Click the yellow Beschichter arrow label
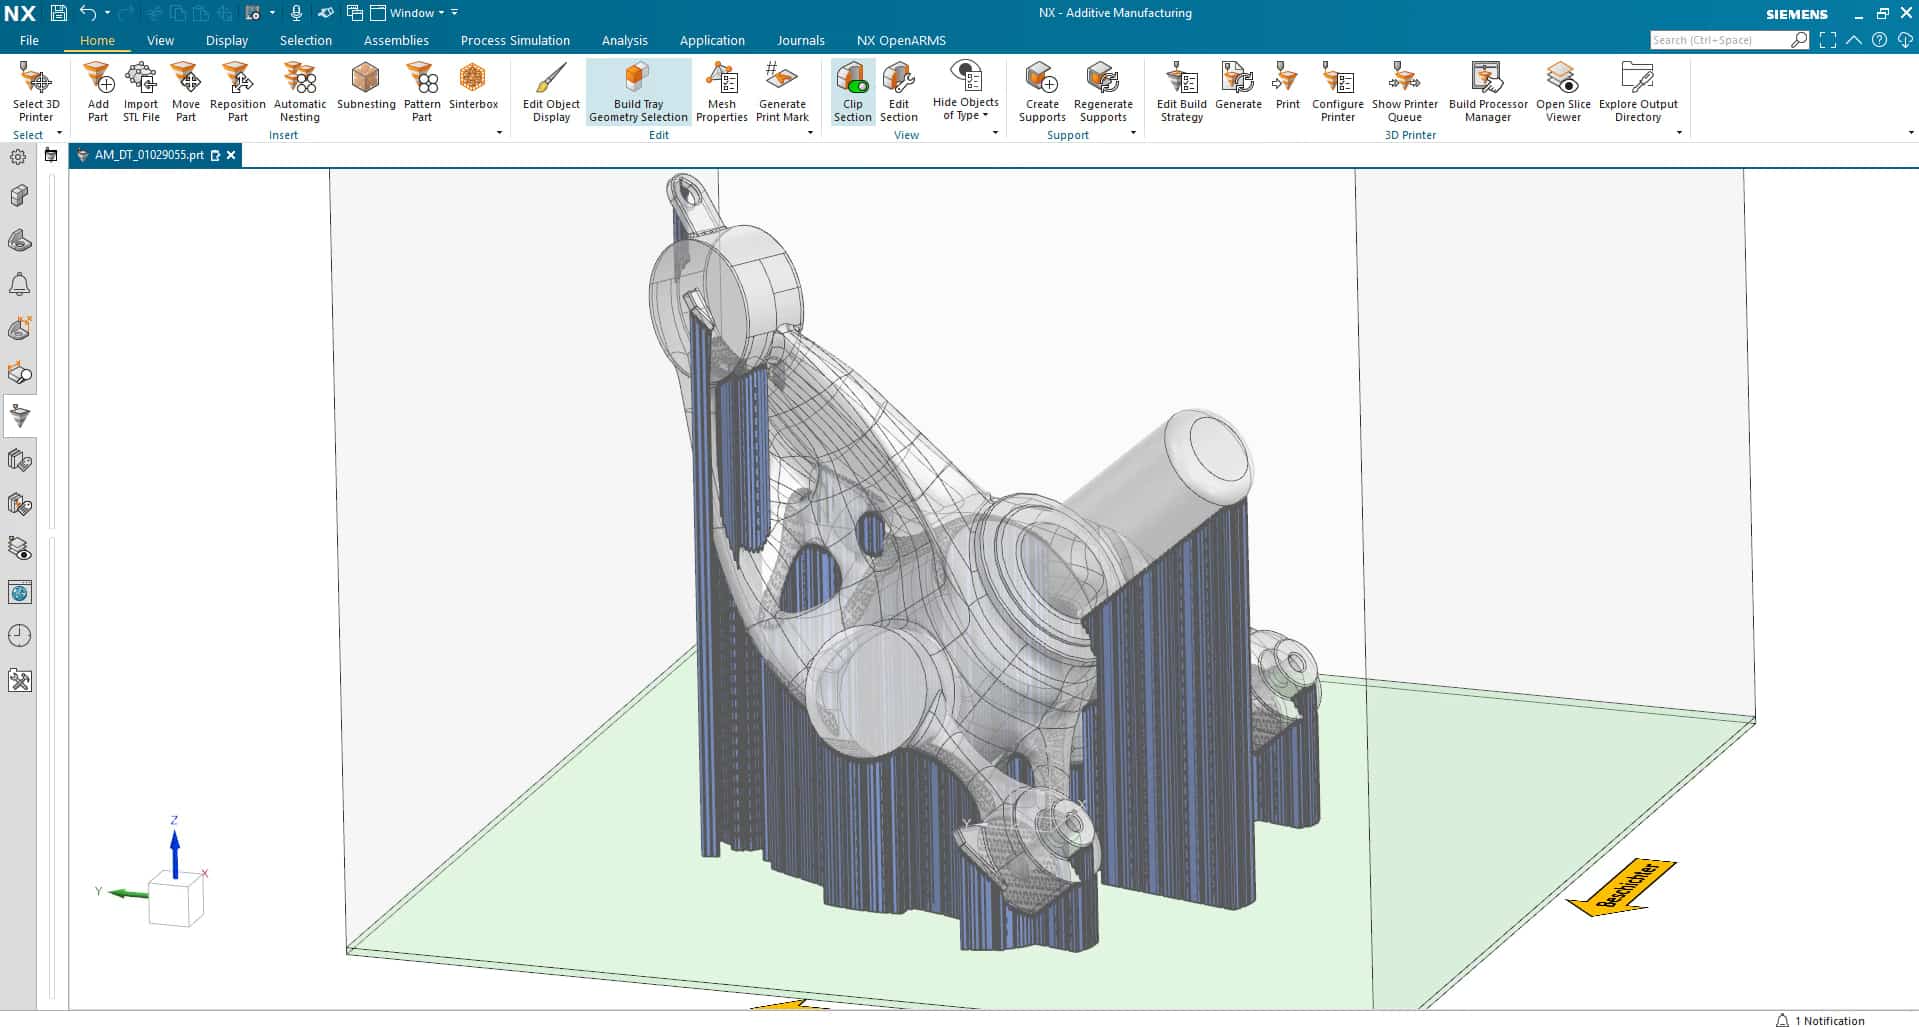 [x=1622, y=887]
